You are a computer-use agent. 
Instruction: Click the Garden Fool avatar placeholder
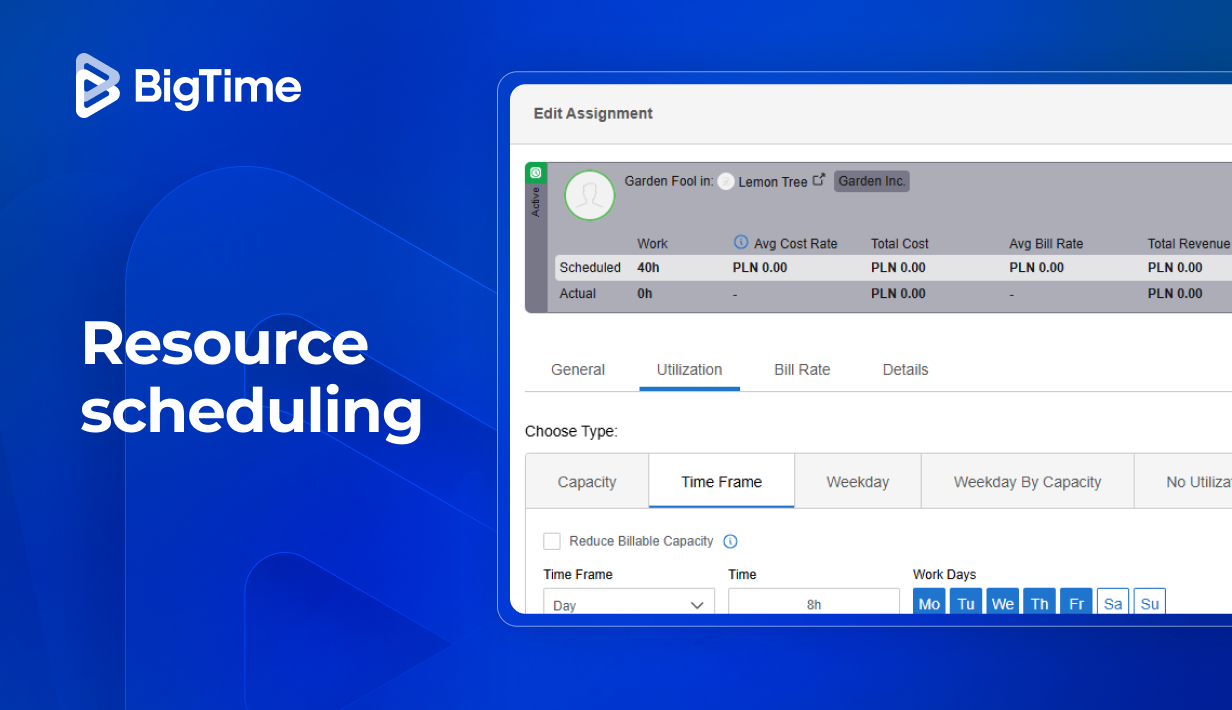click(x=589, y=195)
